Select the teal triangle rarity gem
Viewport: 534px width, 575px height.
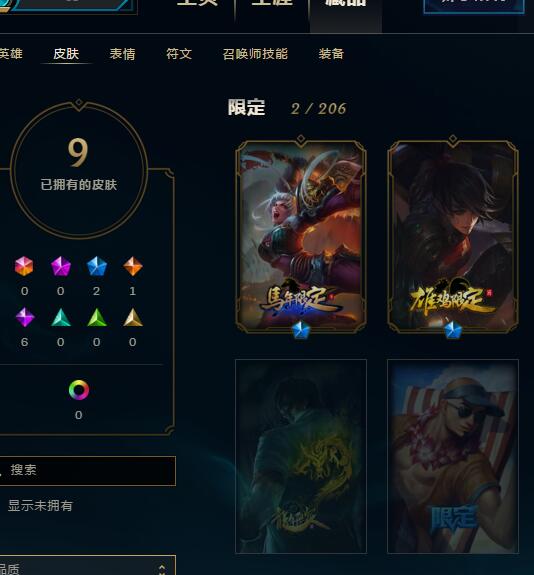(x=61, y=317)
